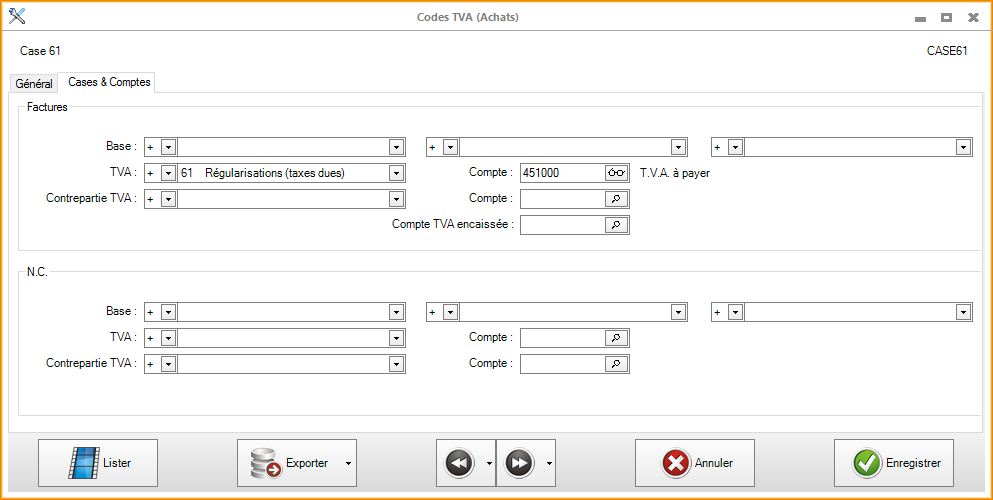Click the Compte TVA encaissée input field
The width and height of the screenshot is (993, 500).
pos(562,225)
